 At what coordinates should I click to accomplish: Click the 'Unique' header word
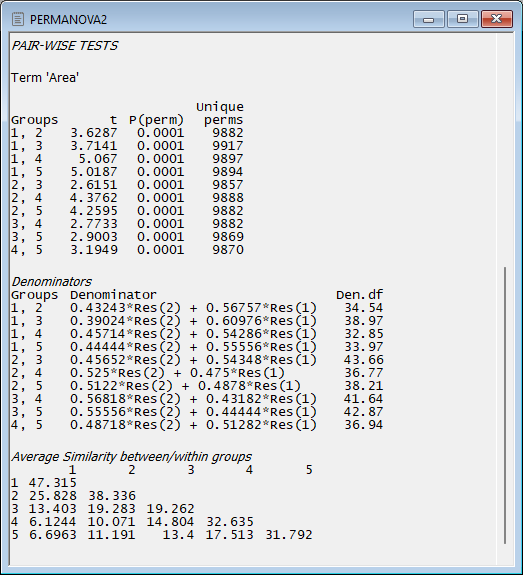(220, 107)
